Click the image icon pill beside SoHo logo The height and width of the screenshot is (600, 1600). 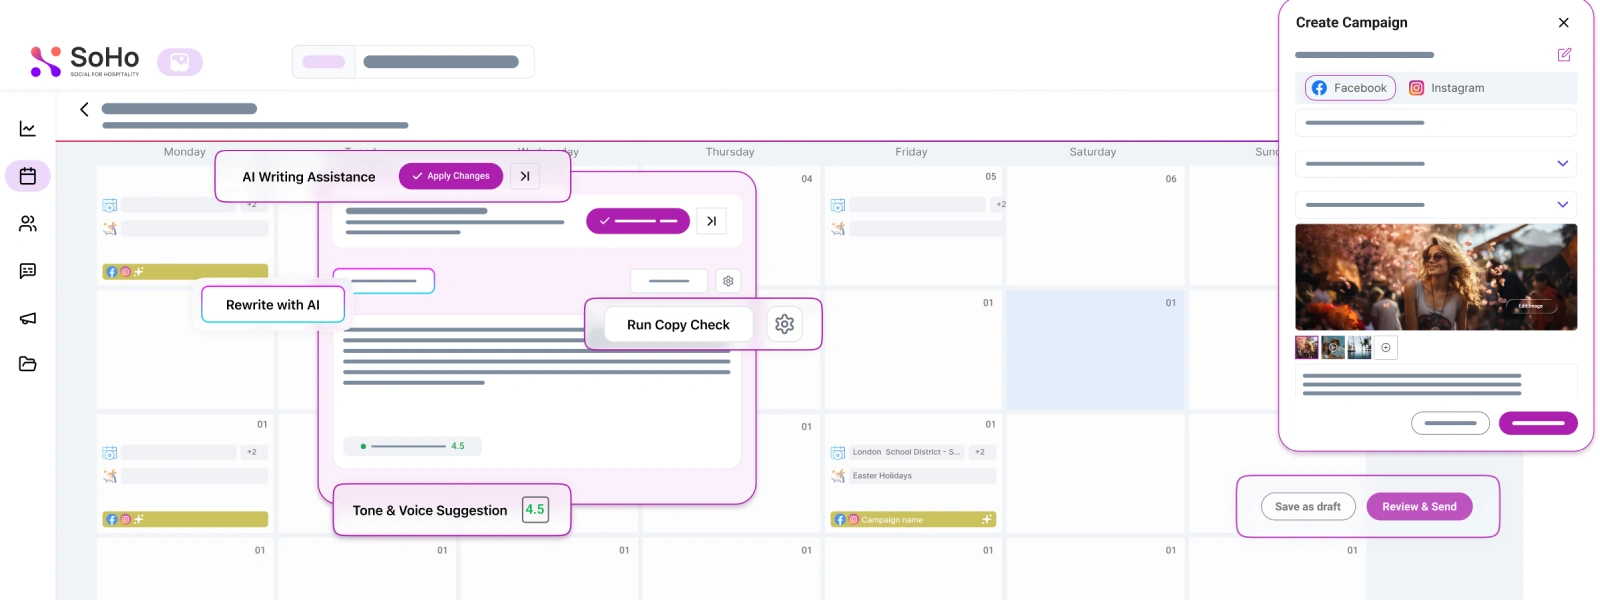point(180,62)
